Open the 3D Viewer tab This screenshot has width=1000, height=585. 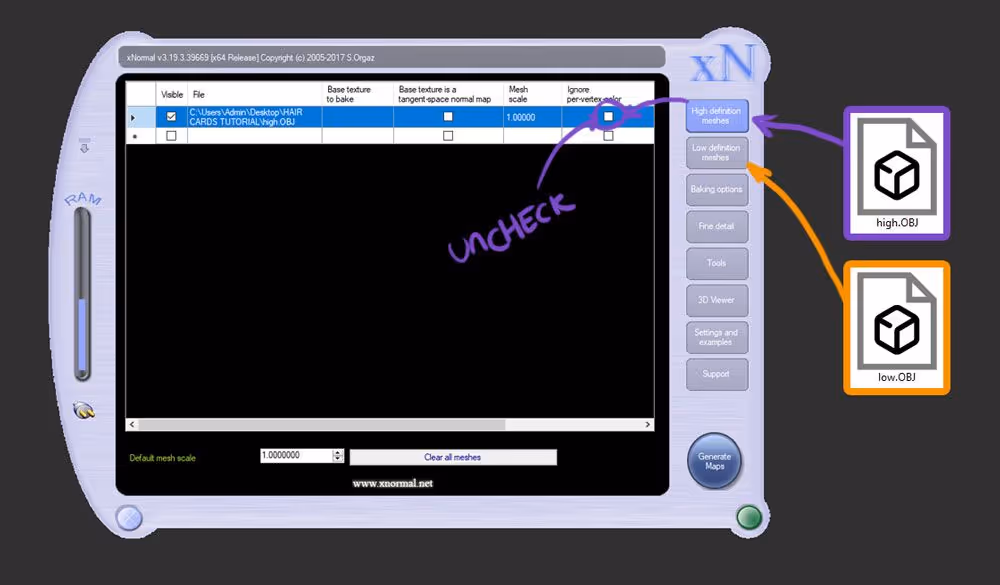click(x=717, y=300)
